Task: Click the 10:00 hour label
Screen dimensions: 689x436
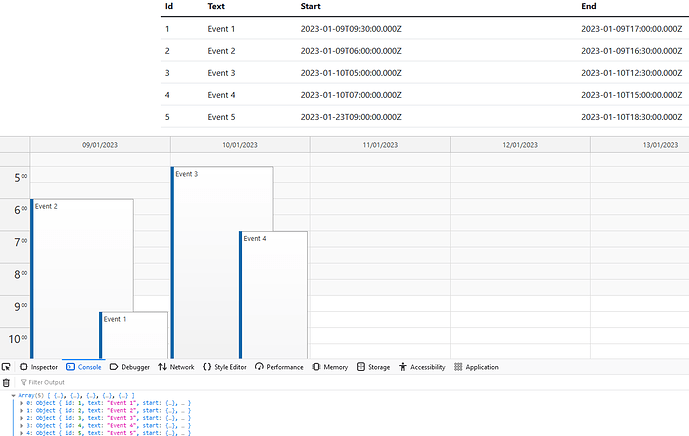Action: 18,339
